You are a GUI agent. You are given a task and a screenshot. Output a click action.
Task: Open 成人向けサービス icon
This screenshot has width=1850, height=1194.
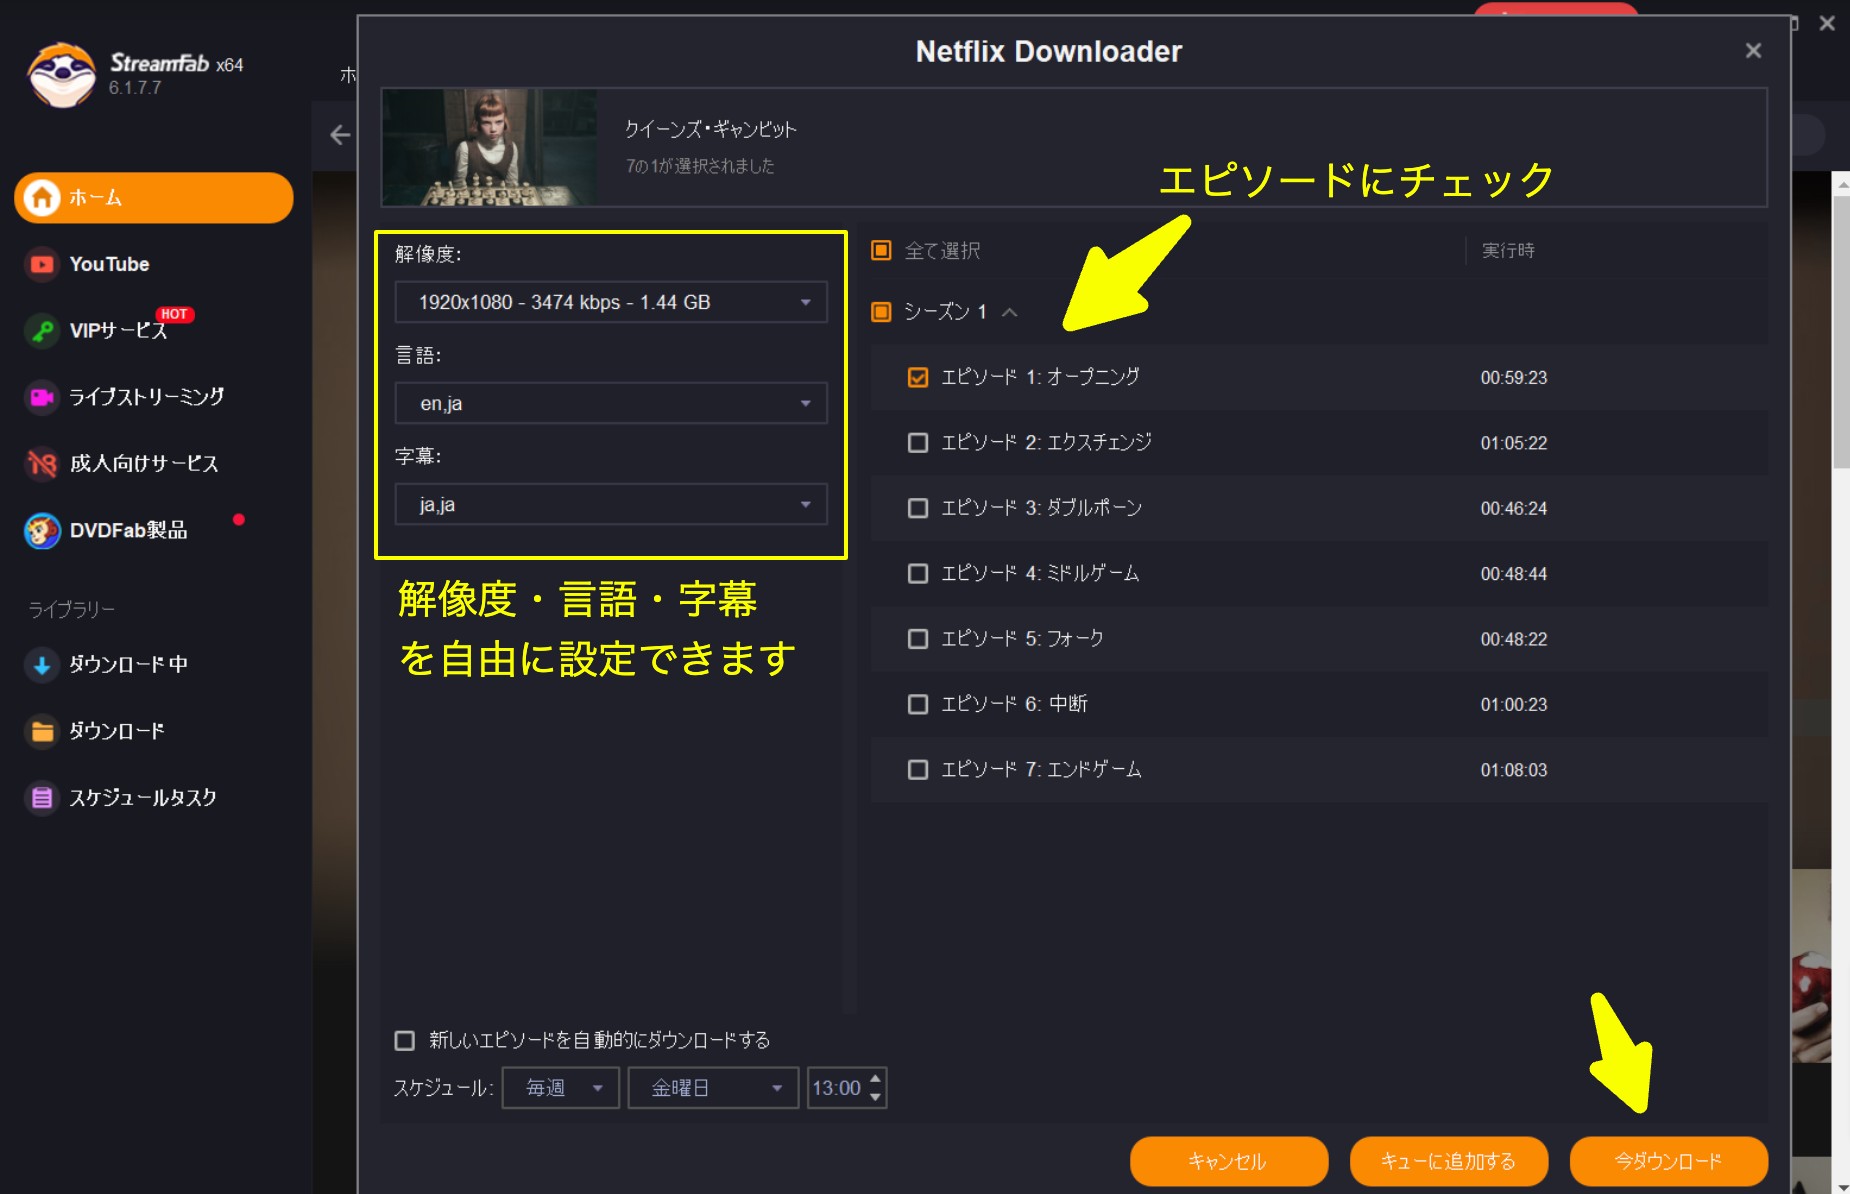coord(42,463)
